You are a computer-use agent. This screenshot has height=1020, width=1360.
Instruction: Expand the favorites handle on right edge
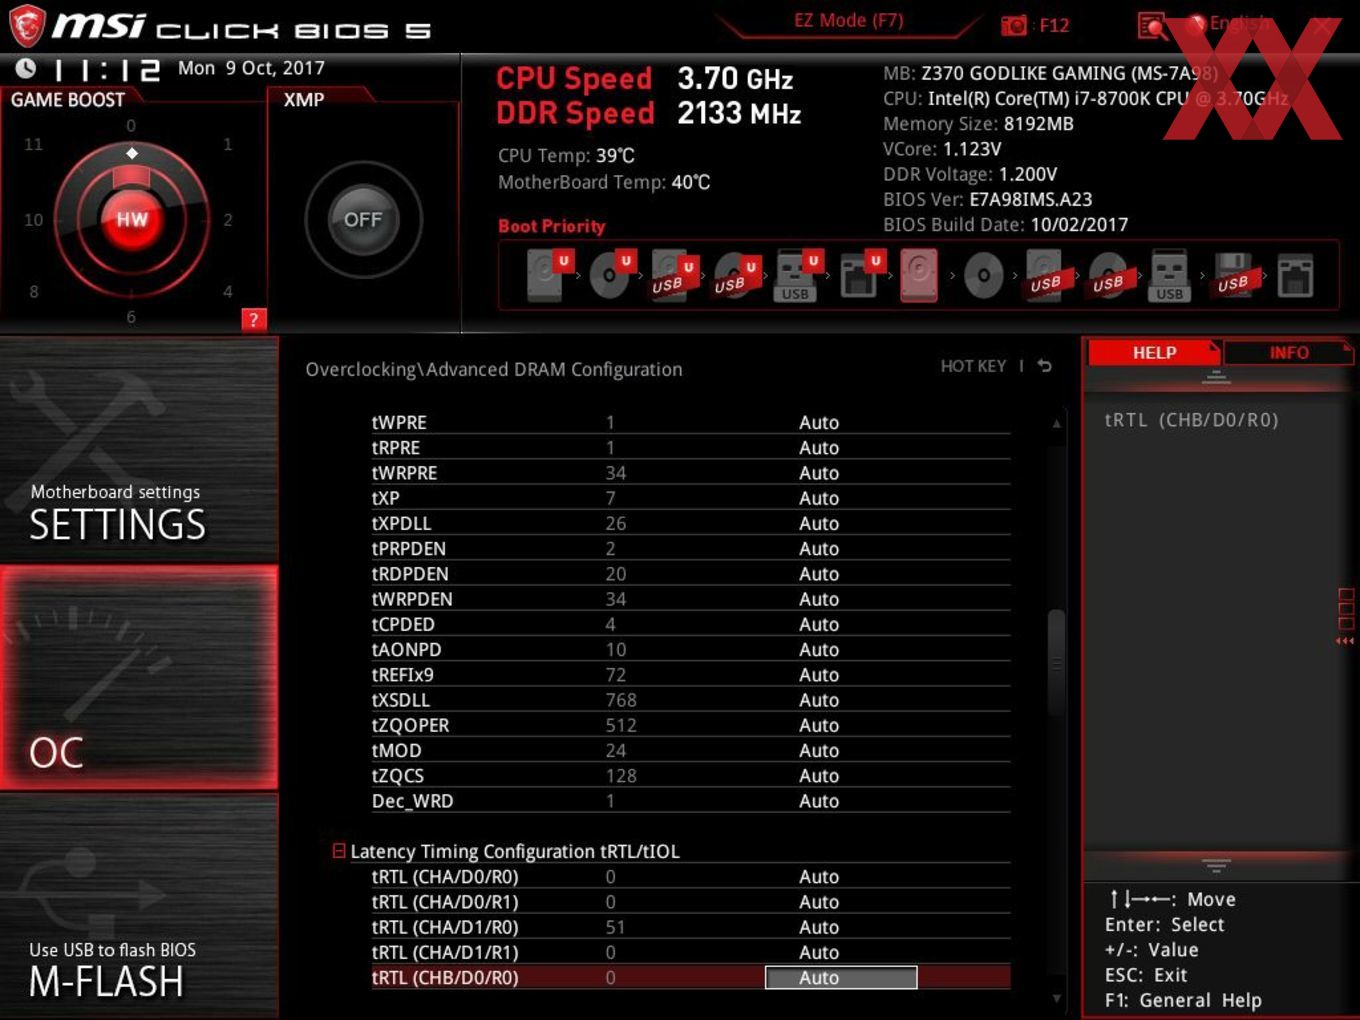tap(1345, 616)
